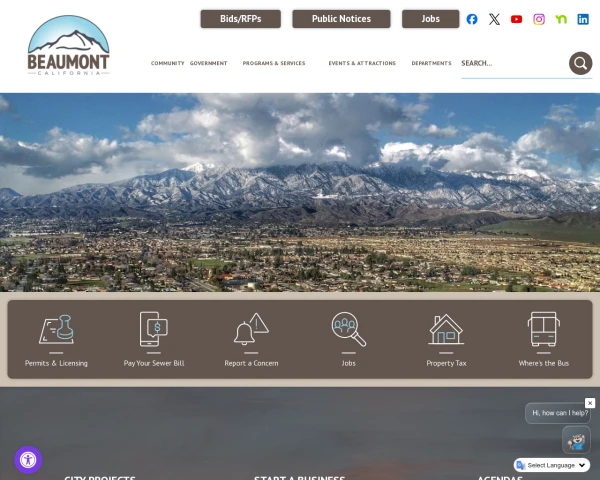Open Pay Your Sewer Bill phone icon
This screenshot has height=480, width=600.
point(153,329)
